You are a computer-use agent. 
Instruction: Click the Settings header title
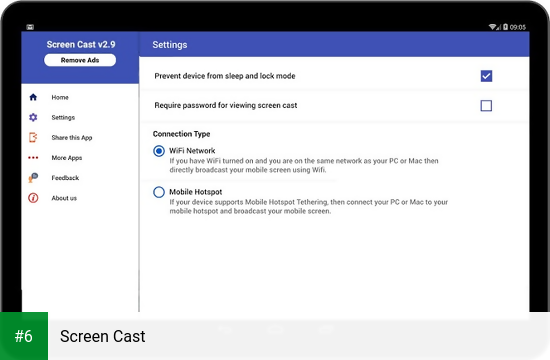pyautogui.click(x=170, y=45)
